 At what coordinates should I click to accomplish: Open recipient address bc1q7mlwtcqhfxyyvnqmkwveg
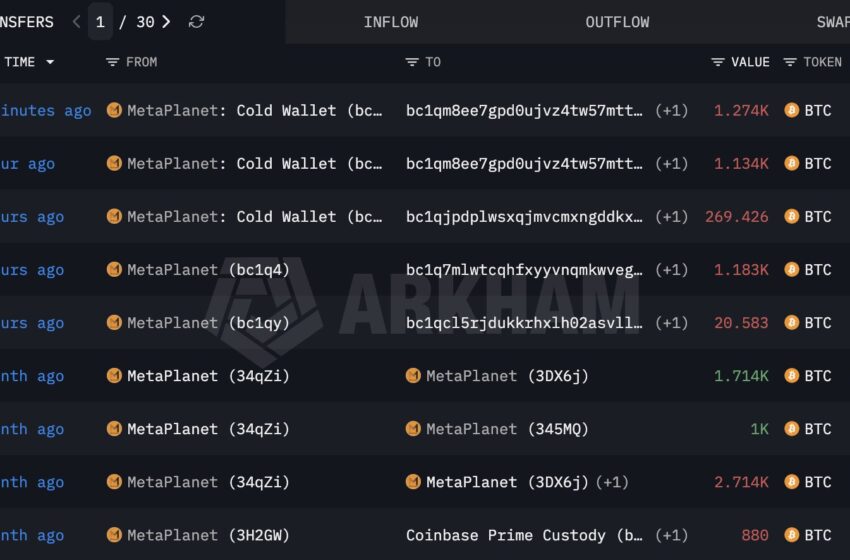[524, 270]
